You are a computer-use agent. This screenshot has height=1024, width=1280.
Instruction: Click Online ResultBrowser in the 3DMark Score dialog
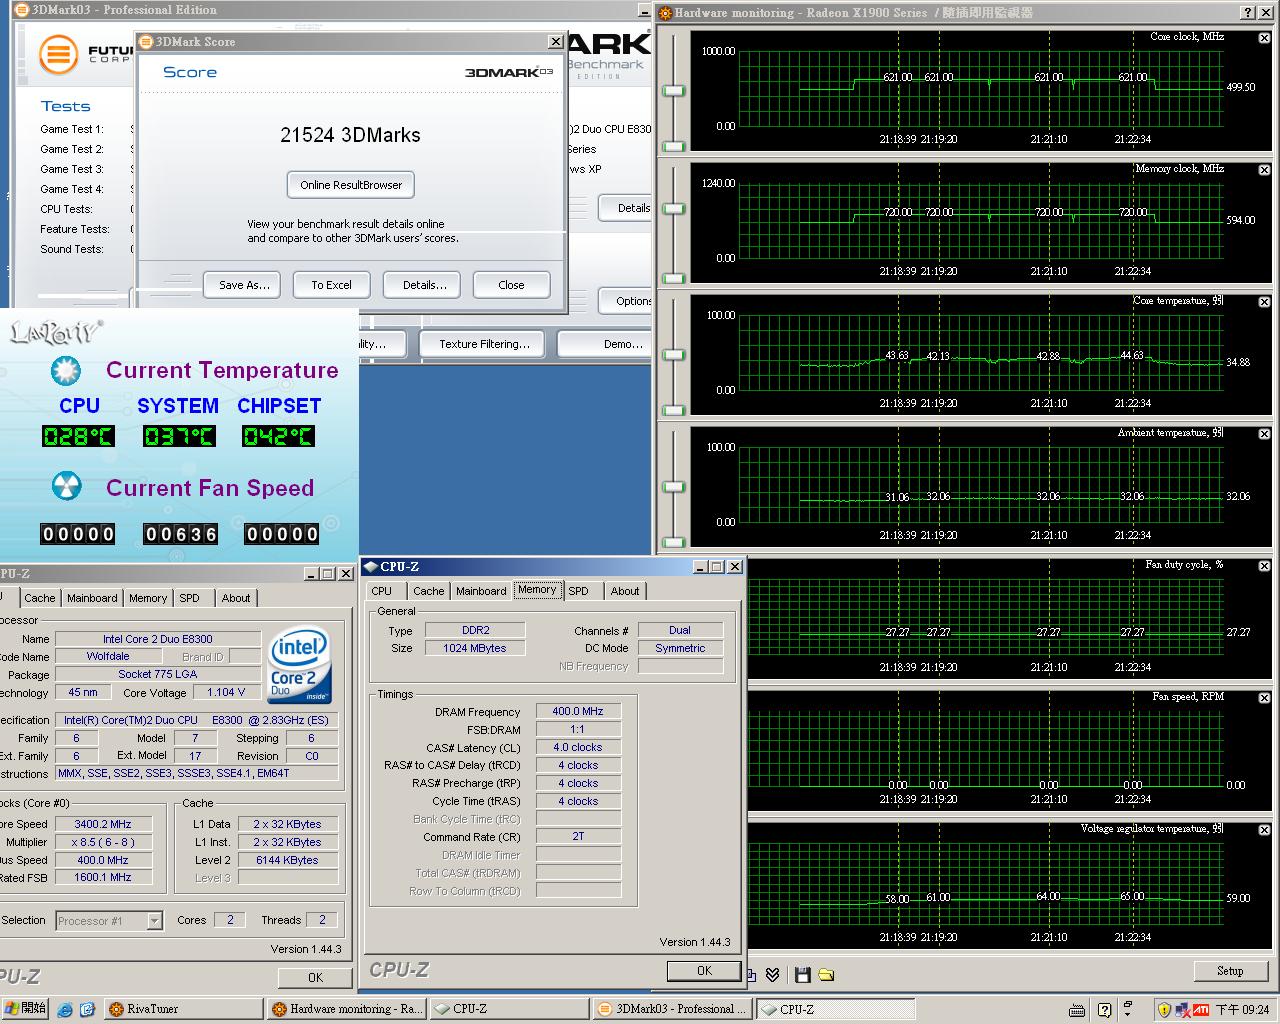[x=351, y=185]
